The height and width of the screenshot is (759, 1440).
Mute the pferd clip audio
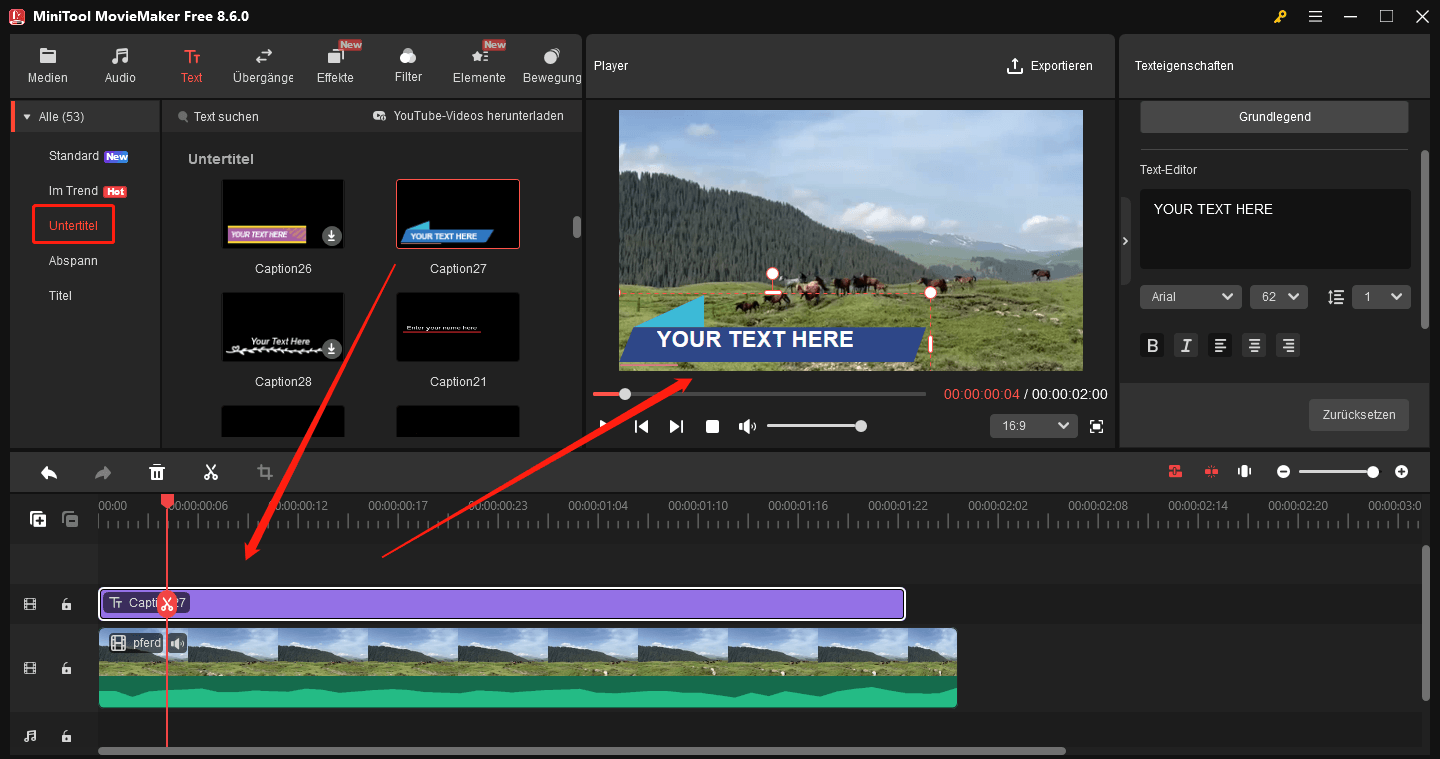coord(177,643)
